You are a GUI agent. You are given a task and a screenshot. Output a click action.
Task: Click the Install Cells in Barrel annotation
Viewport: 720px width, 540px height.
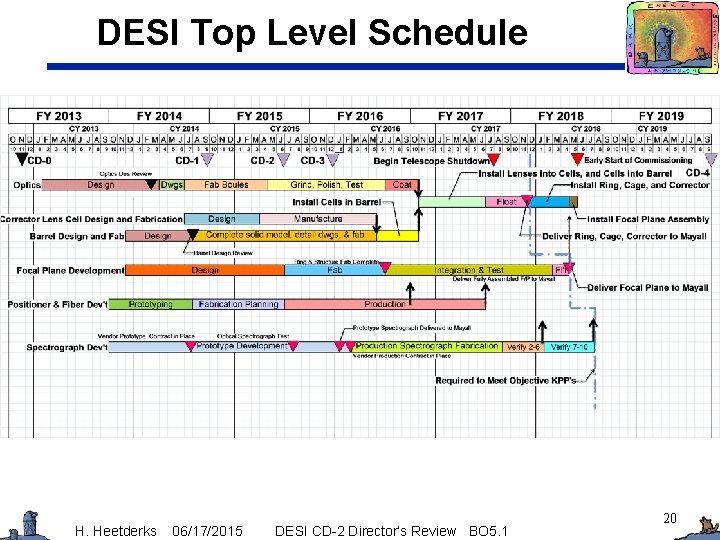point(337,202)
